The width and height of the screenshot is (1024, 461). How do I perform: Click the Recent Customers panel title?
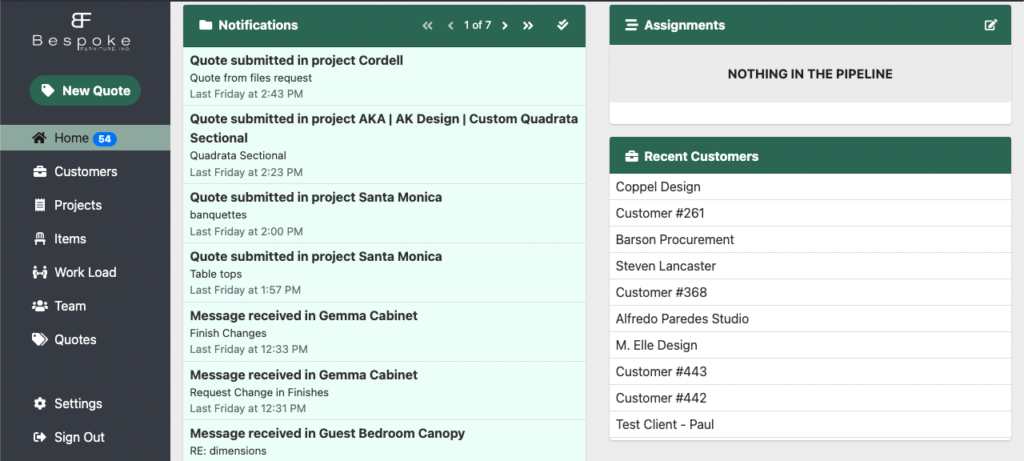(x=701, y=157)
